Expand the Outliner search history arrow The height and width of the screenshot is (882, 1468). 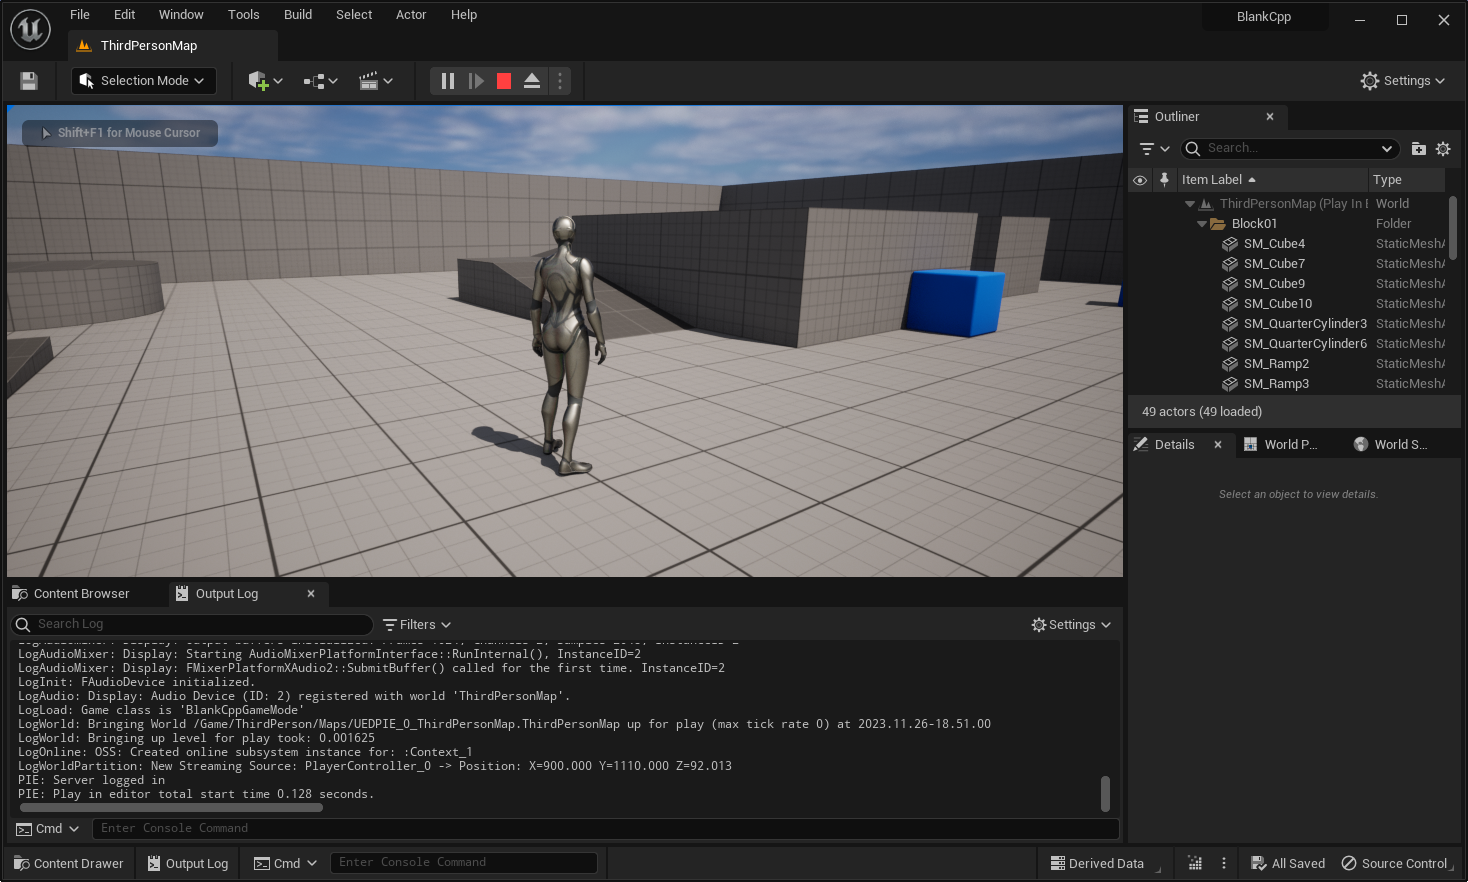[x=1387, y=149]
